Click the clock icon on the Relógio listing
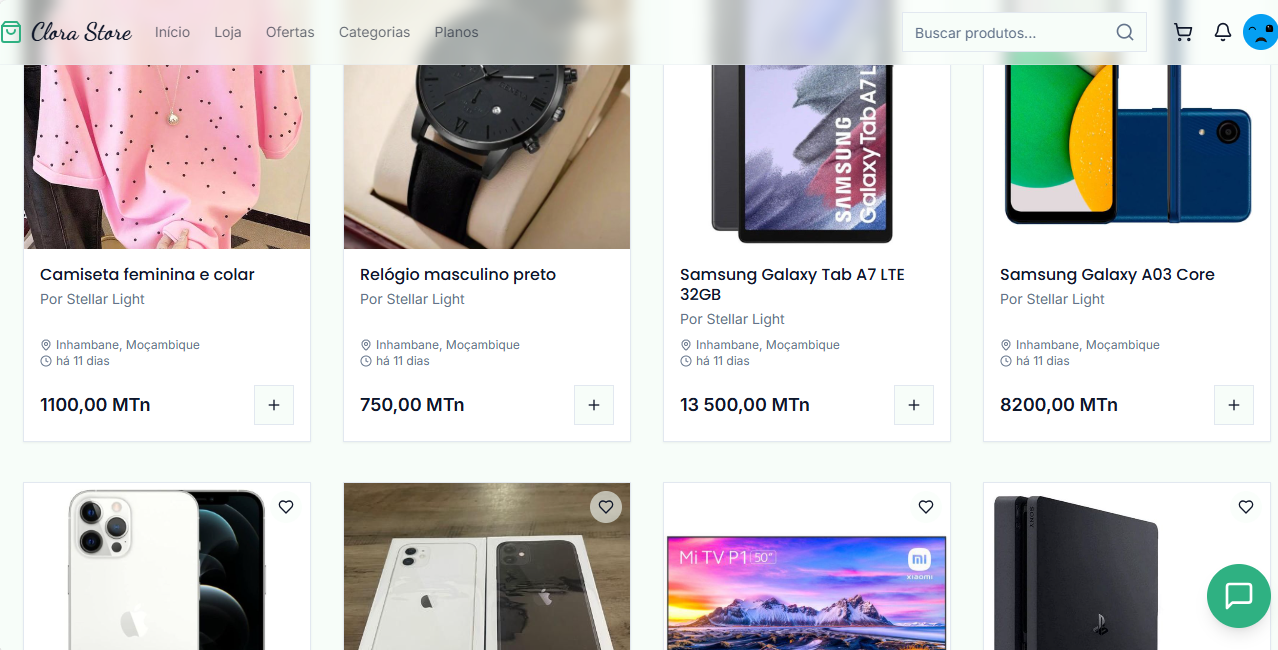Viewport: 1278px width, 650px height. (x=365, y=361)
